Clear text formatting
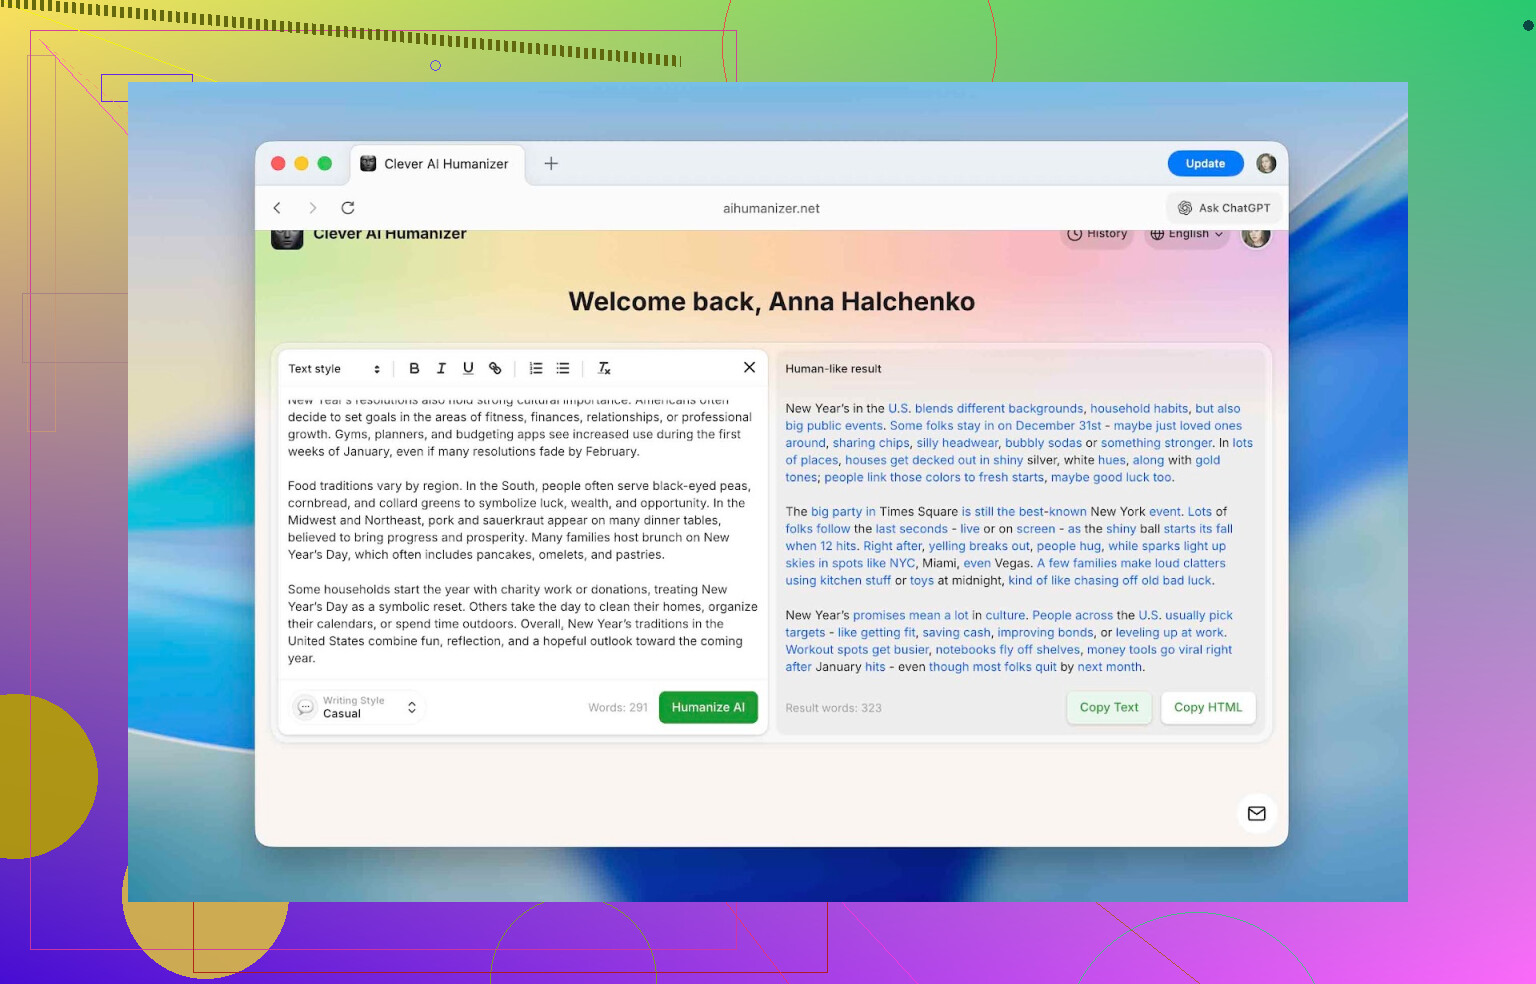 click(604, 368)
